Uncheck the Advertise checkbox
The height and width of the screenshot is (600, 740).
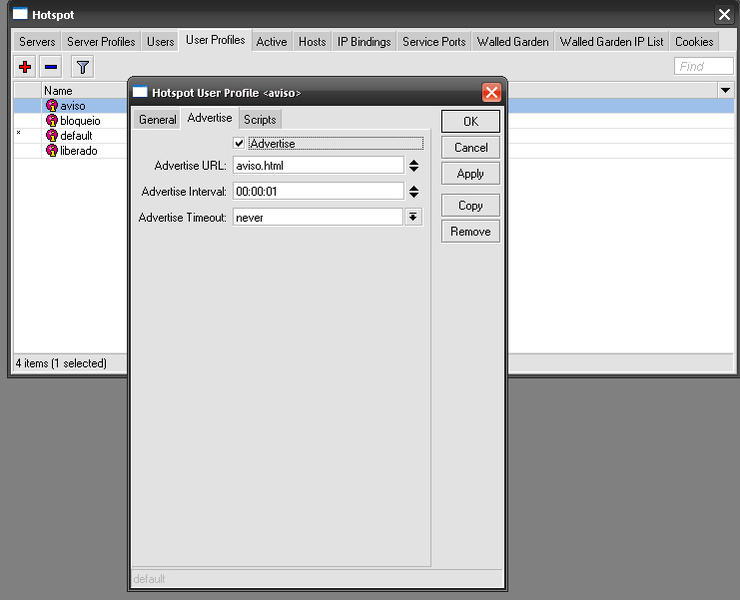239,143
